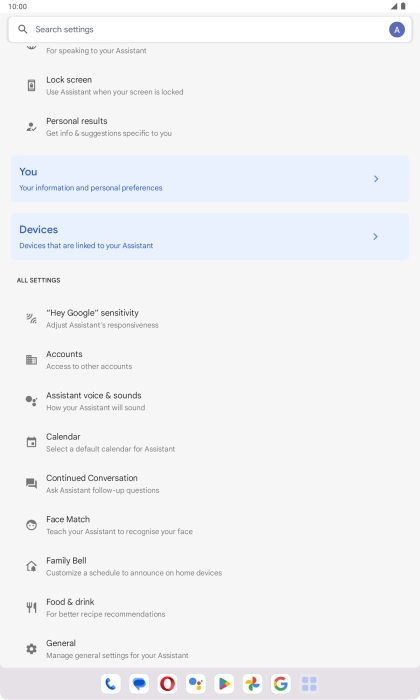Viewport: 420px width, 700px height.
Task: Open "Hey Google" sensitivity setting
Action: (x=210, y=319)
